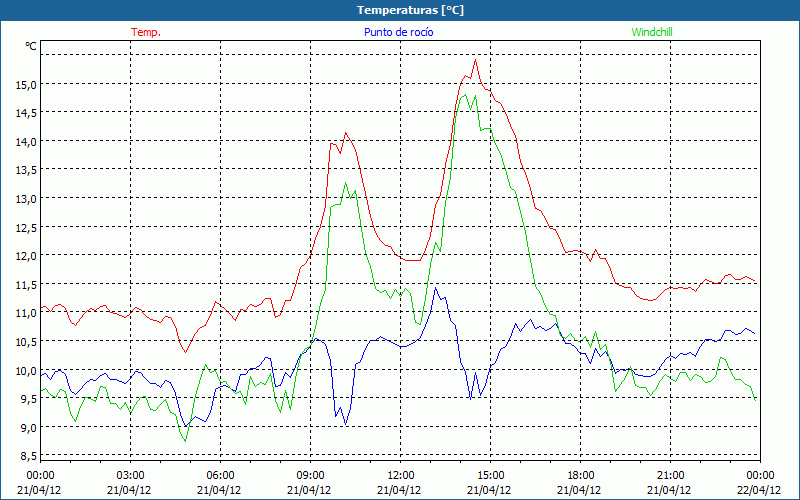The width and height of the screenshot is (800, 500).
Task: Click the 21/04/12 date under 12:00
Action: 399,490
